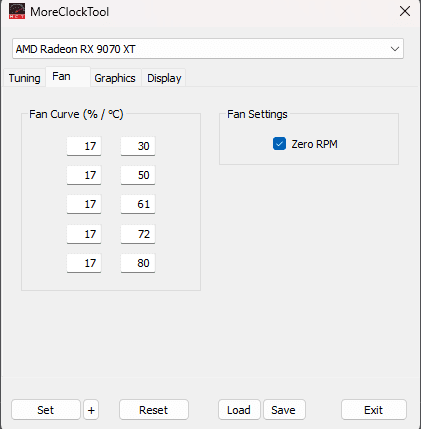The width and height of the screenshot is (421, 429).
Task: Switch to the Tuning tab
Action: (x=24, y=78)
